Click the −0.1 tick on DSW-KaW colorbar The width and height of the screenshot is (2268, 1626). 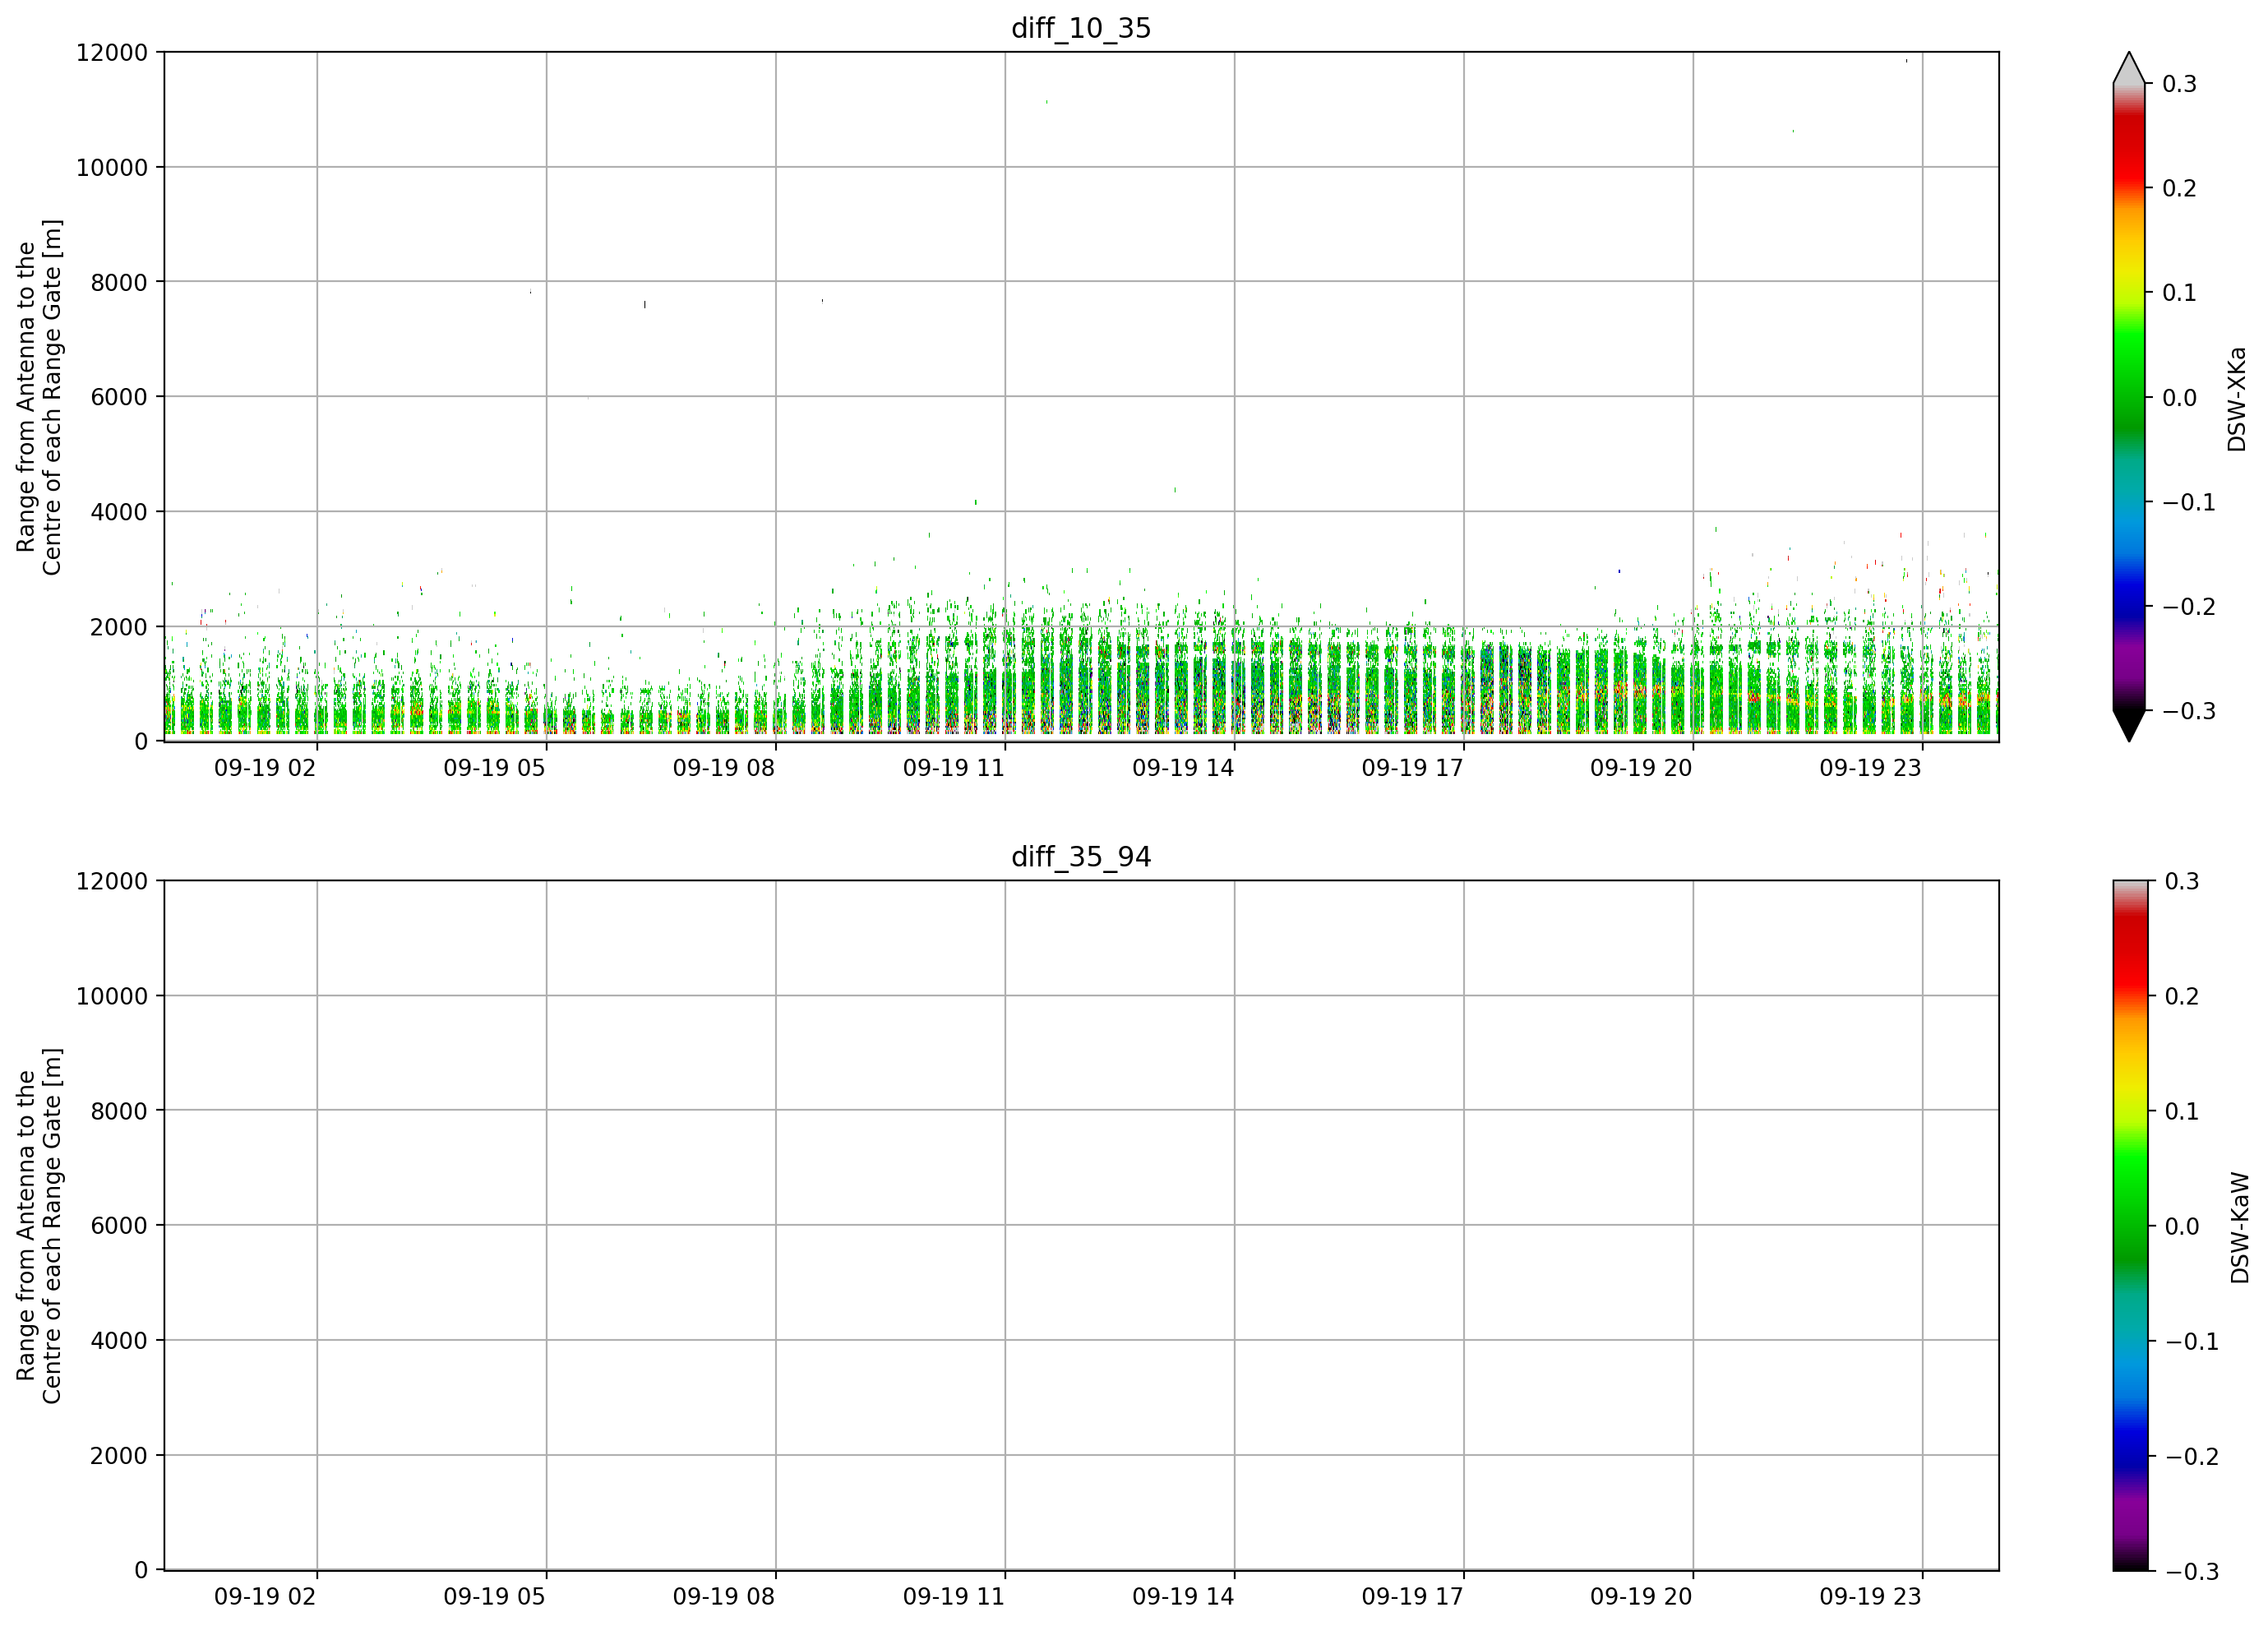pos(2191,1342)
